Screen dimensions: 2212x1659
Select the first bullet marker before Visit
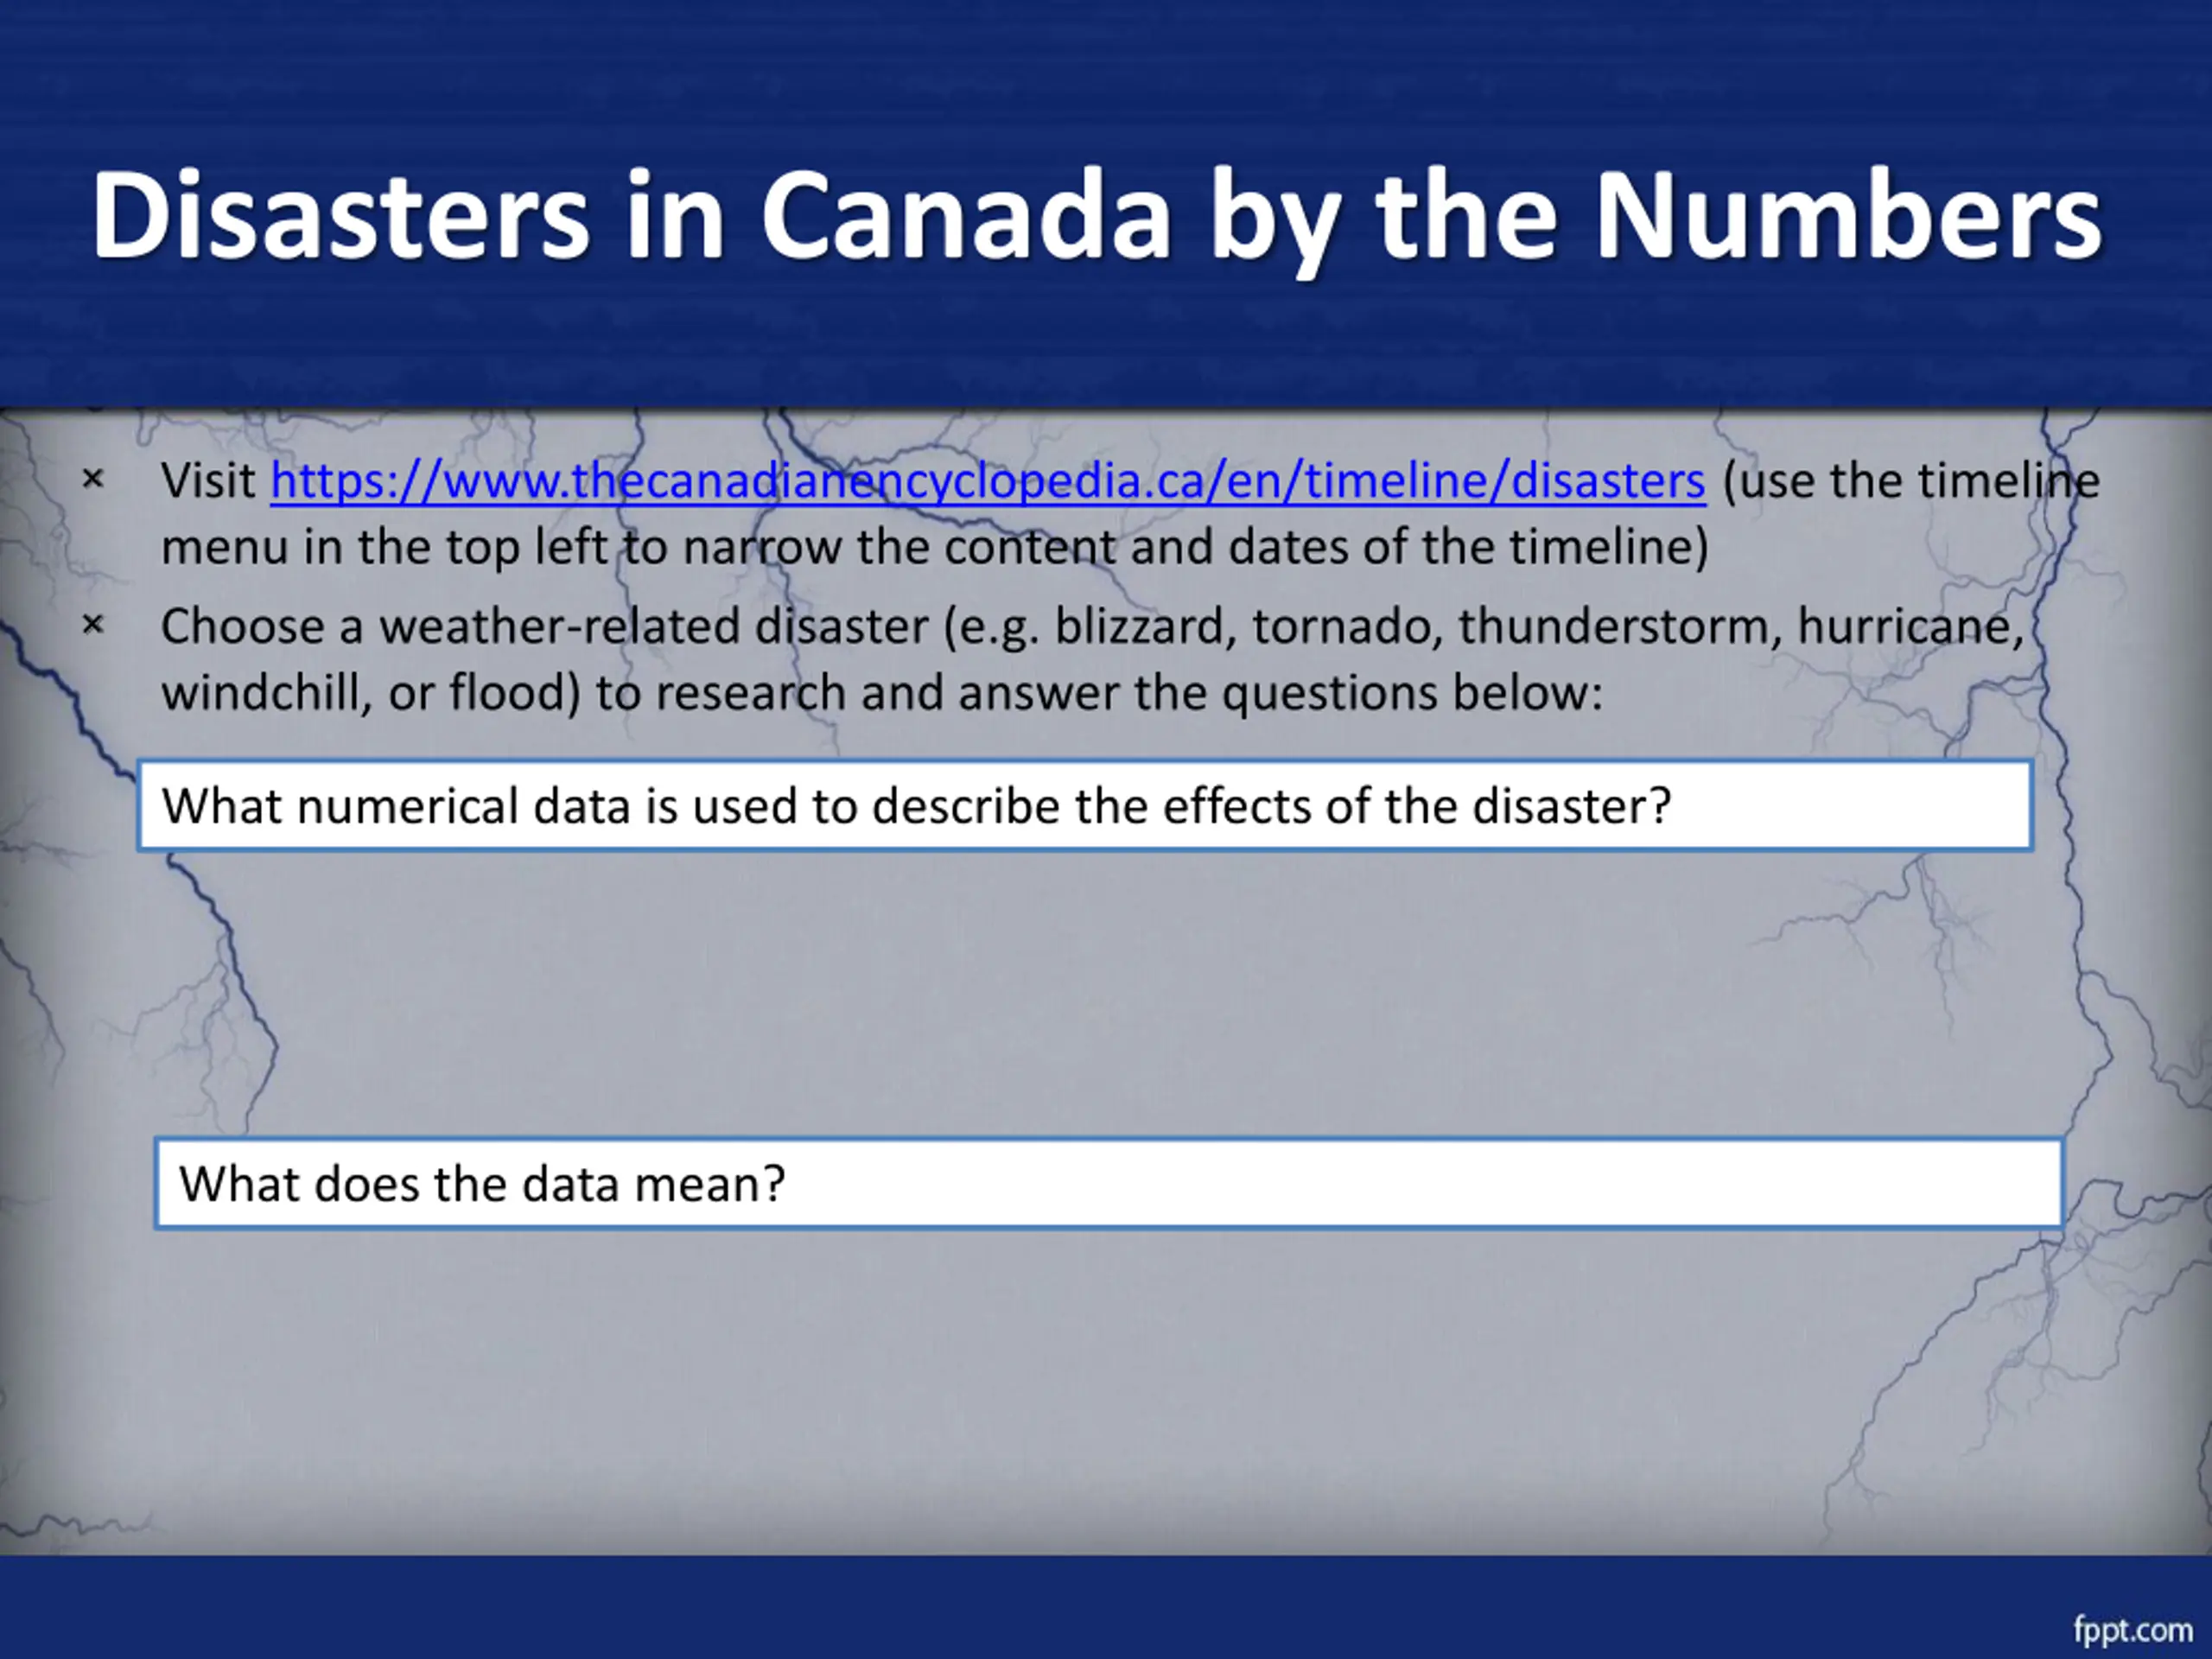coord(93,480)
